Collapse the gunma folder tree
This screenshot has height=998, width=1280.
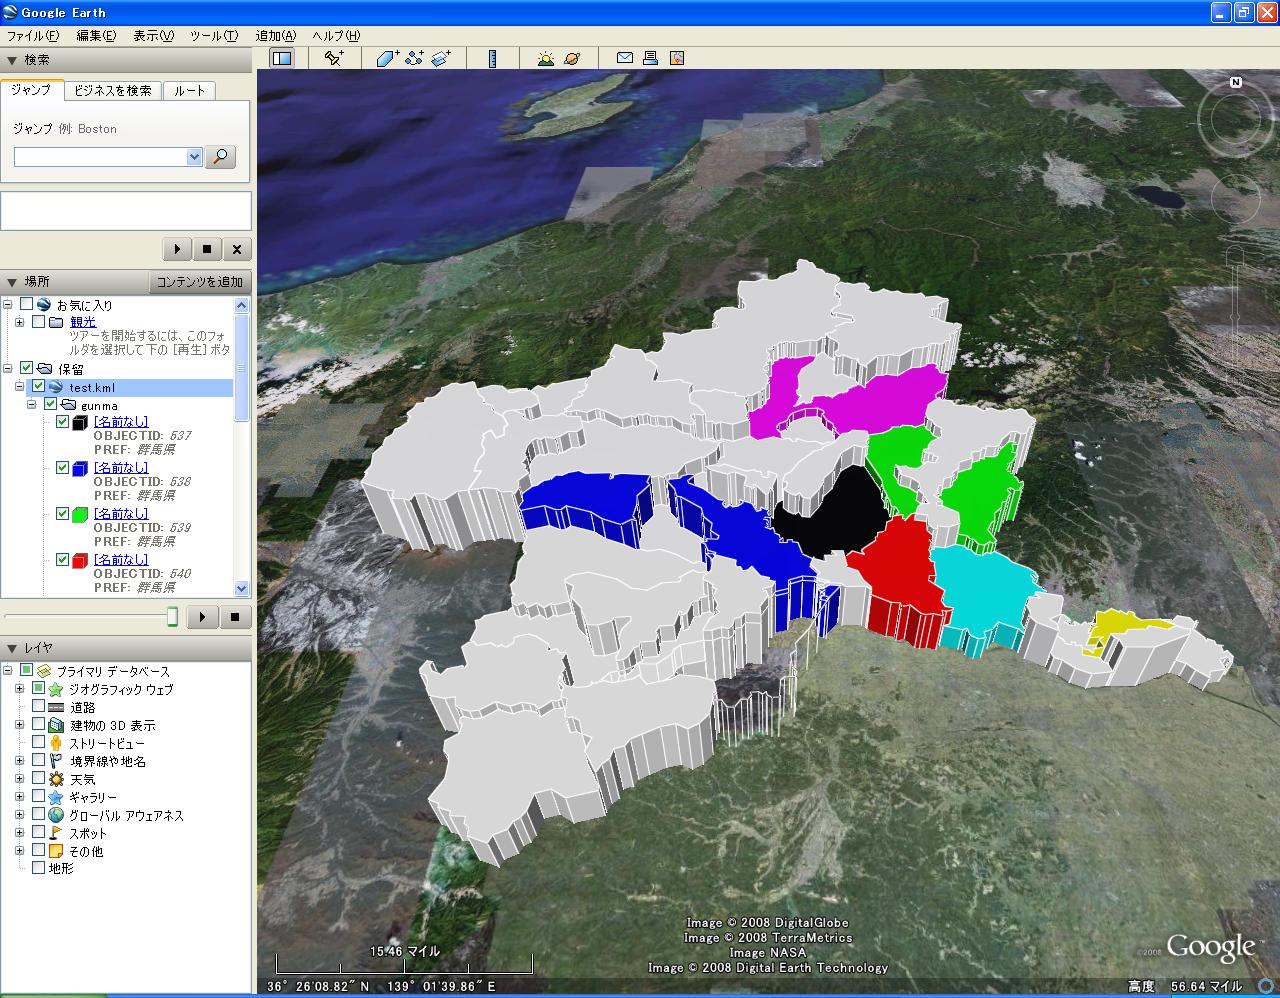(x=31, y=405)
